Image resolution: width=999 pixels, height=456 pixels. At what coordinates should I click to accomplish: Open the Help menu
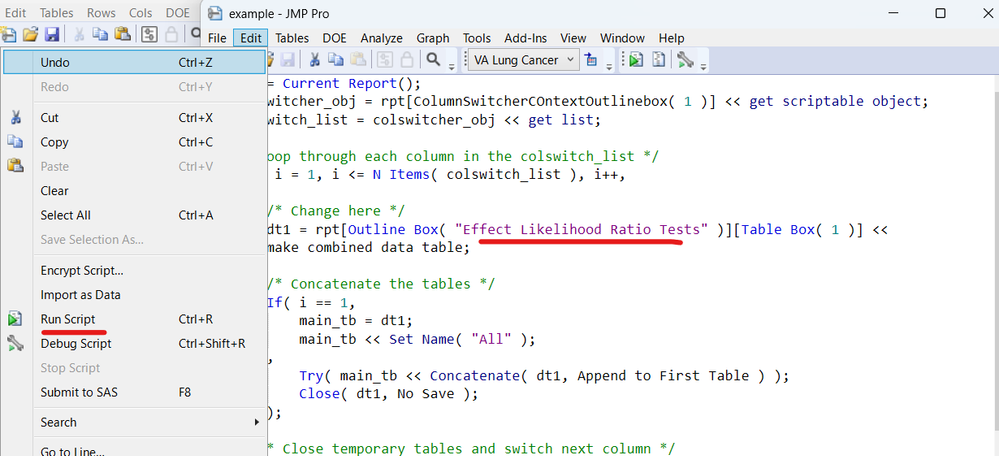pos(671,38)
